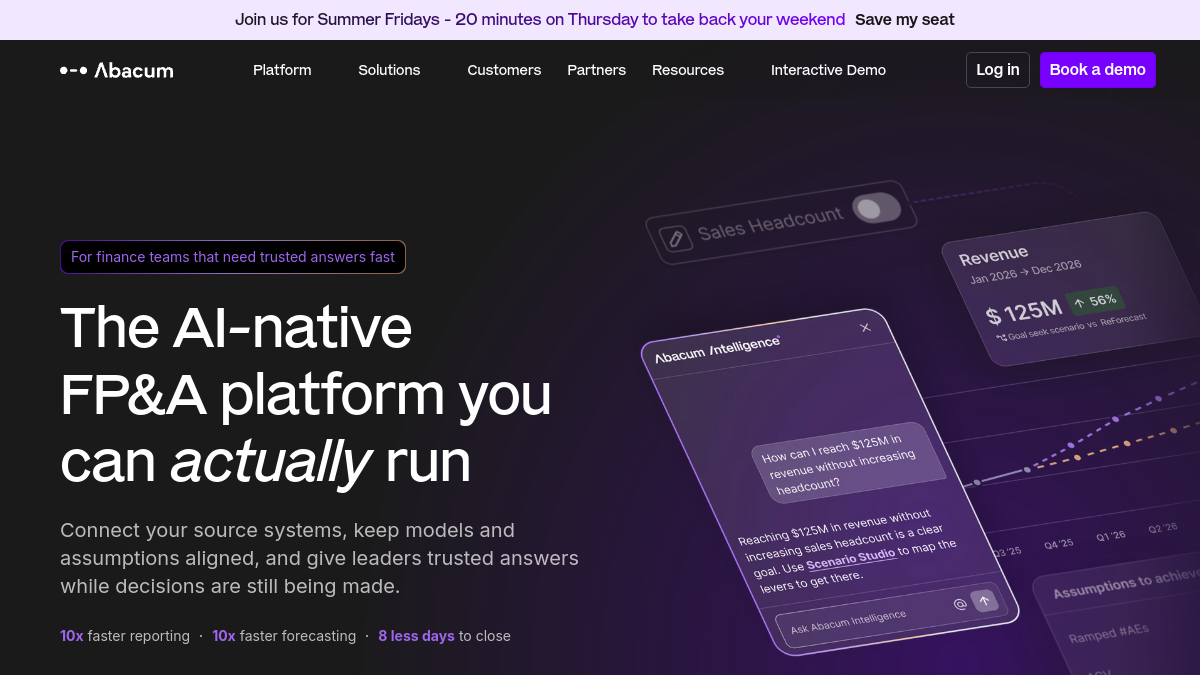Click the Summer Fridays announcement text
Screen dimensions: 1200x675
click(x=540, y=20)
